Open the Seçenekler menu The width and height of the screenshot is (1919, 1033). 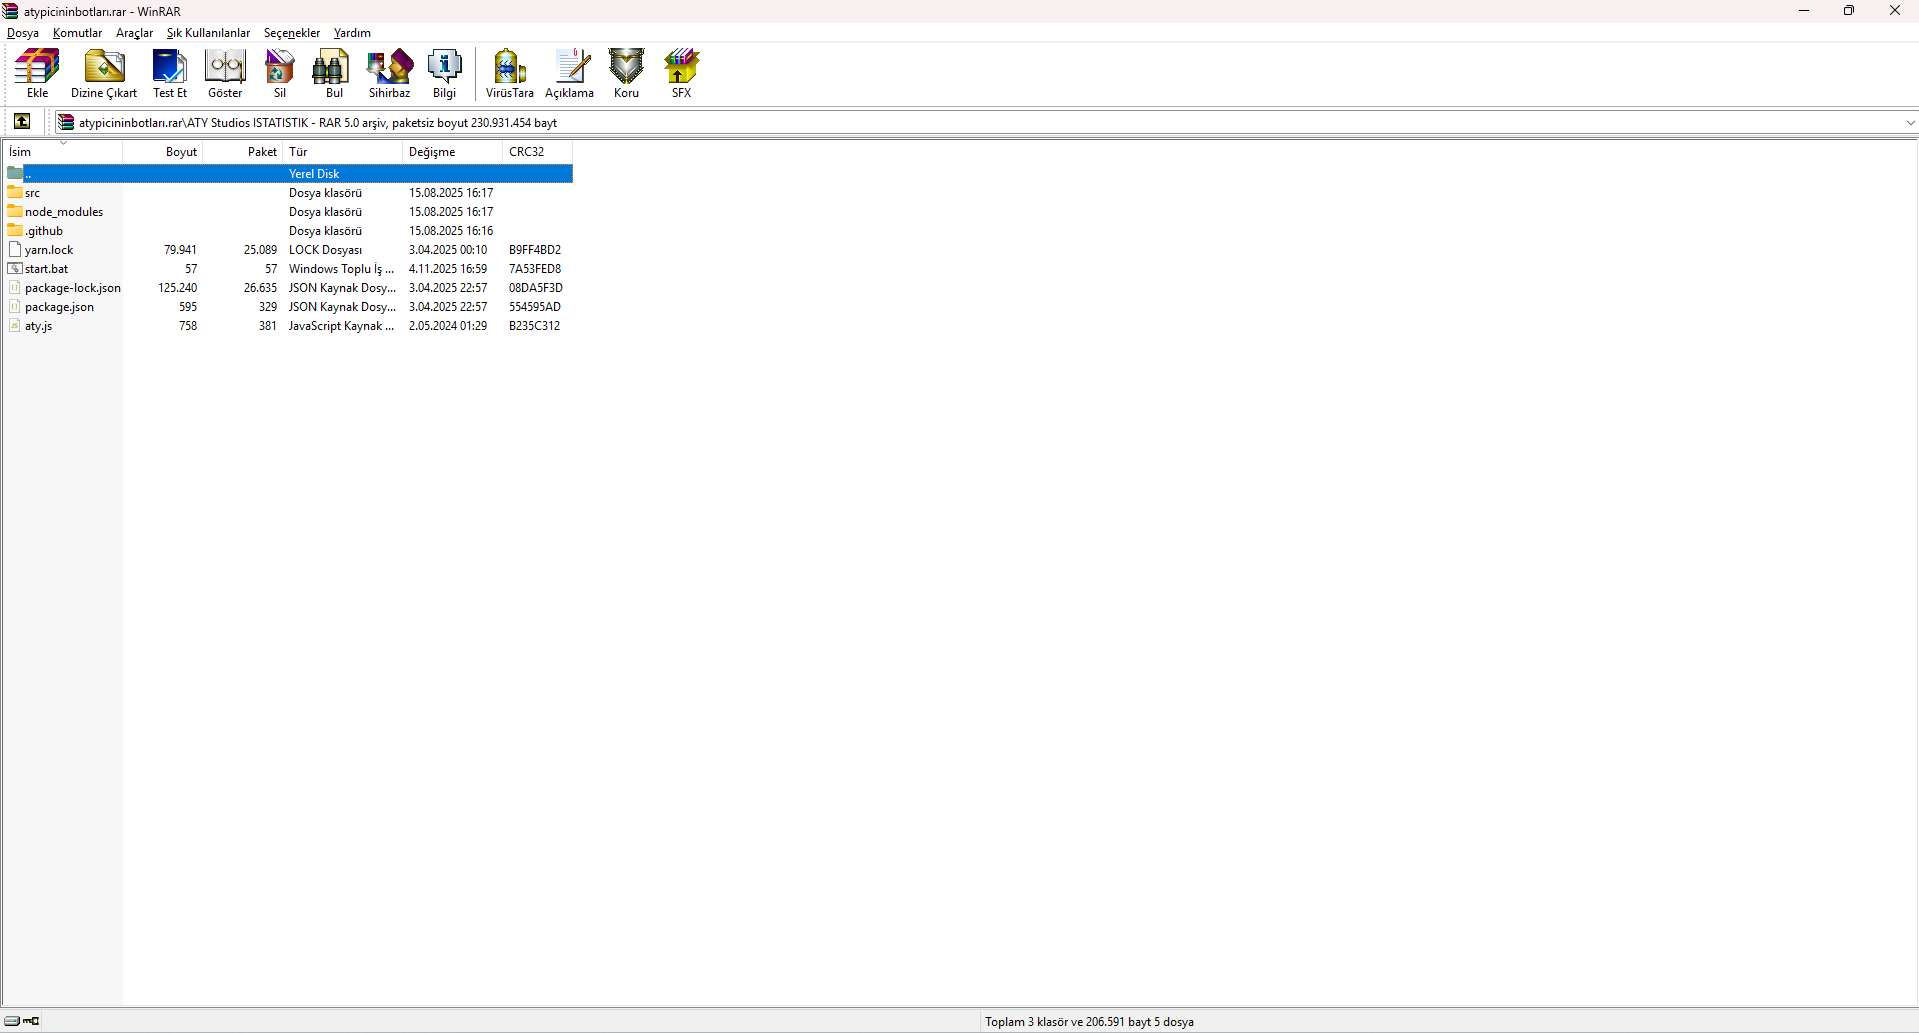(x=291, y=33)
